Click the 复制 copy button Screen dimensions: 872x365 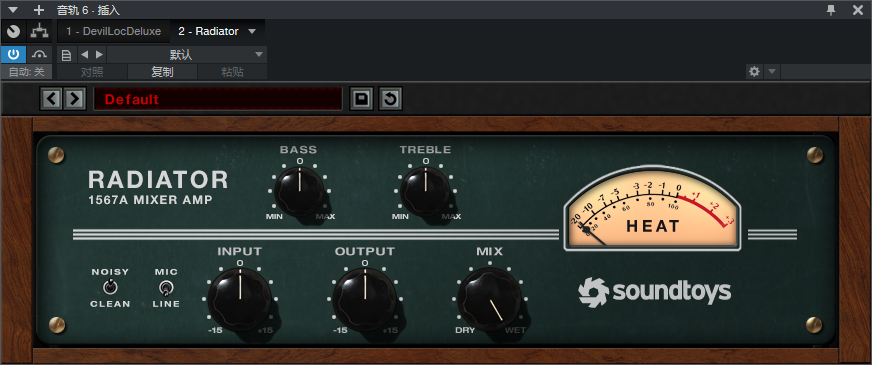162,72
